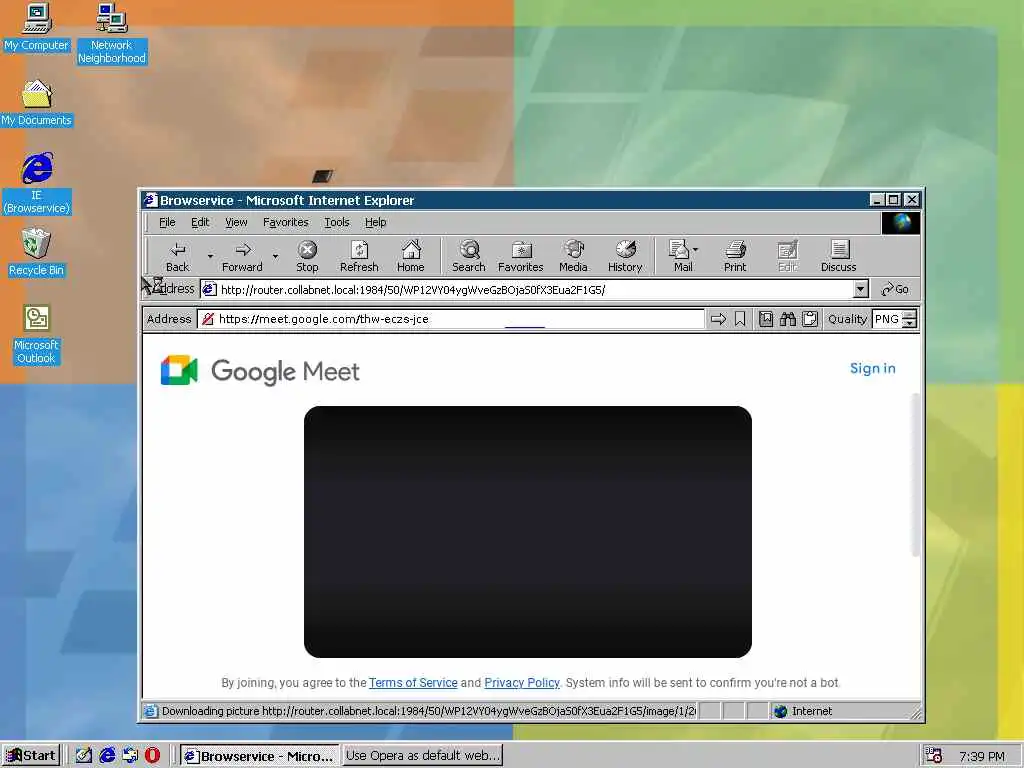Click the meet.google.com address field

point(451,319)
